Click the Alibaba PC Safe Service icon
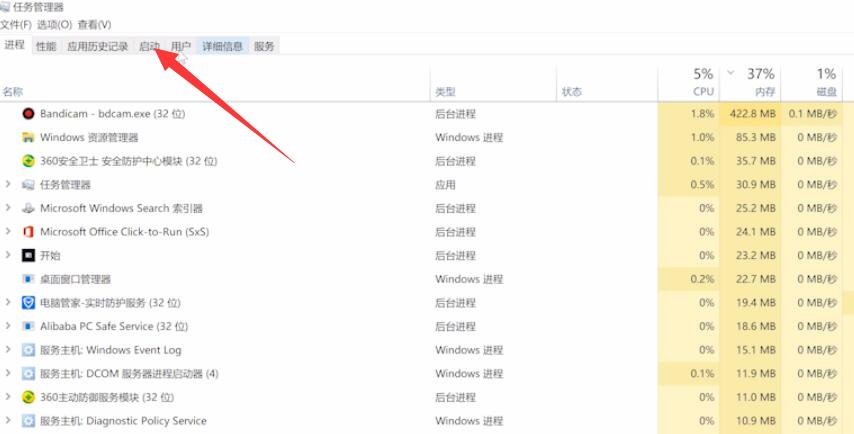The image size is (854, 434). 28,326
